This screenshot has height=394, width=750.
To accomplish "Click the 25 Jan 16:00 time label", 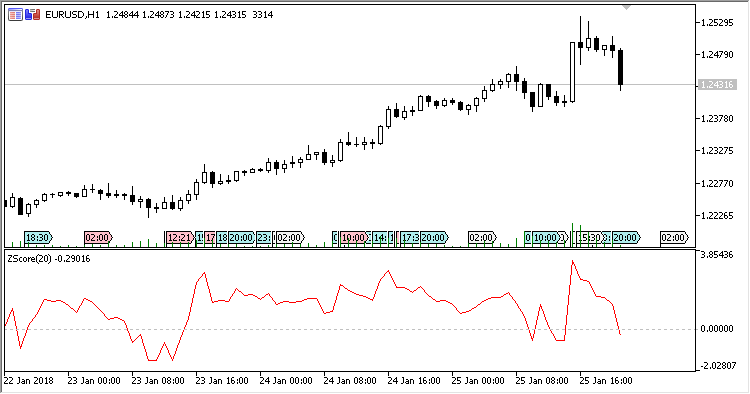I will (606, 381).
